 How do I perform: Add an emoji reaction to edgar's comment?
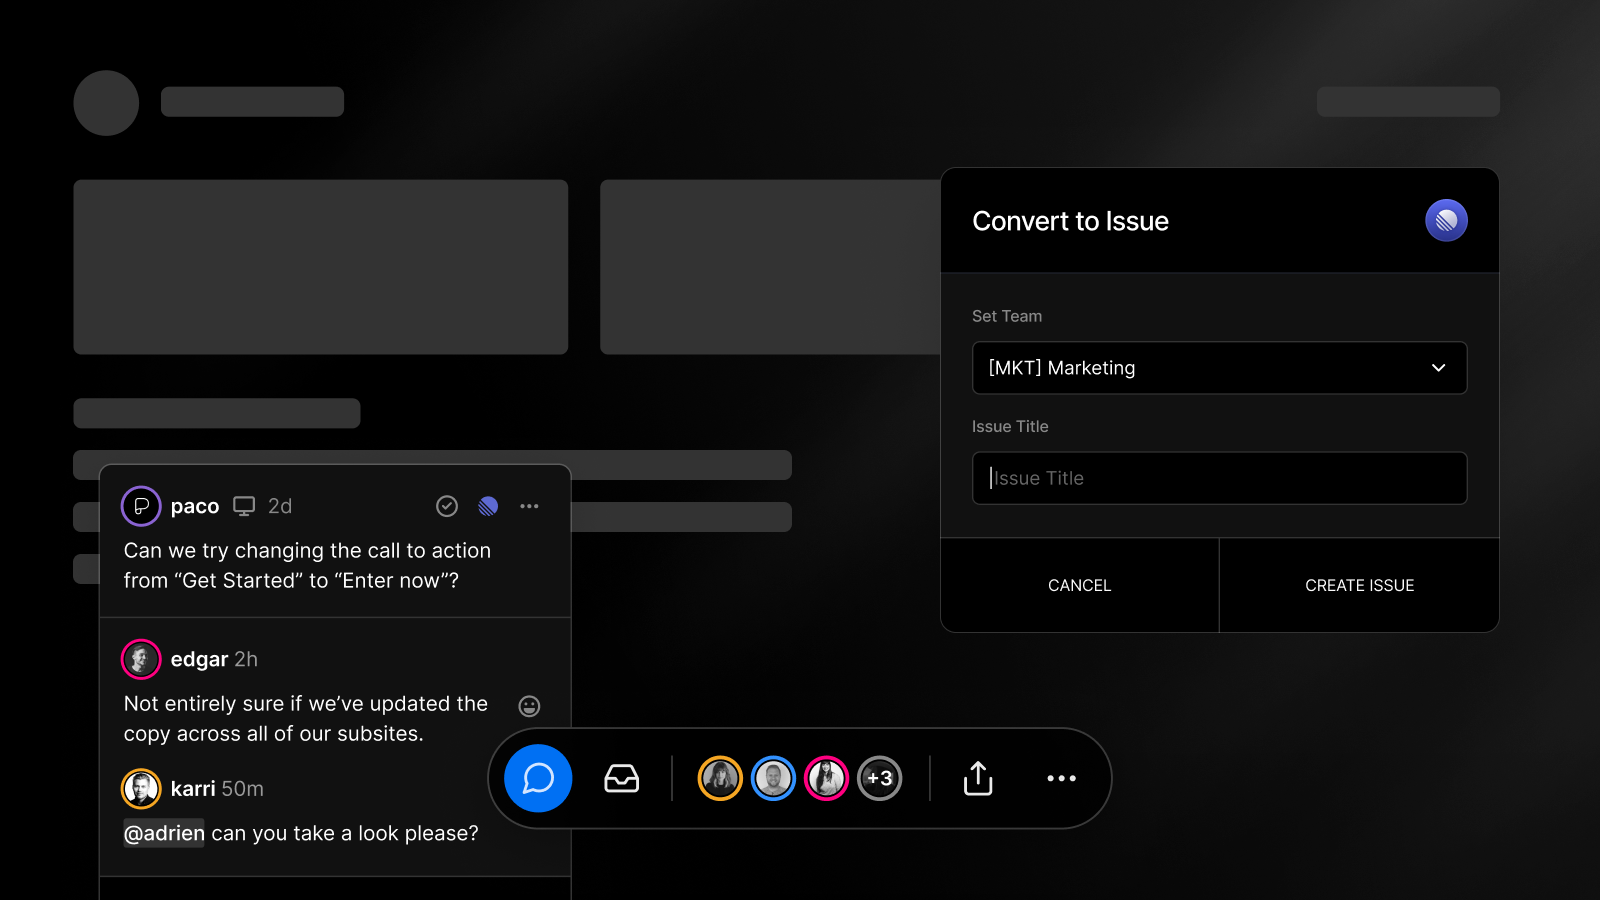tap(529, 706)
